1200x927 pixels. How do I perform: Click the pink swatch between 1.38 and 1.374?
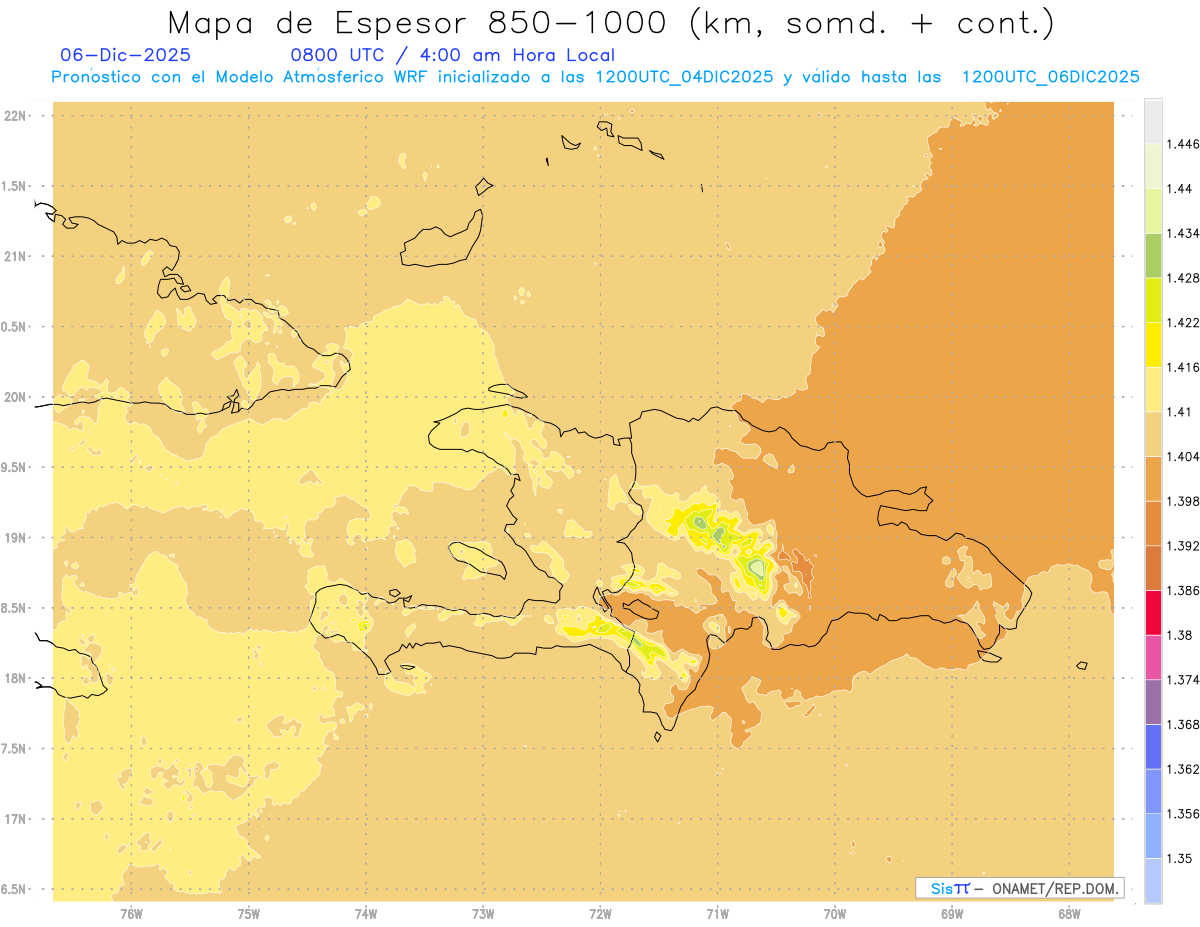pos(1153,657)
